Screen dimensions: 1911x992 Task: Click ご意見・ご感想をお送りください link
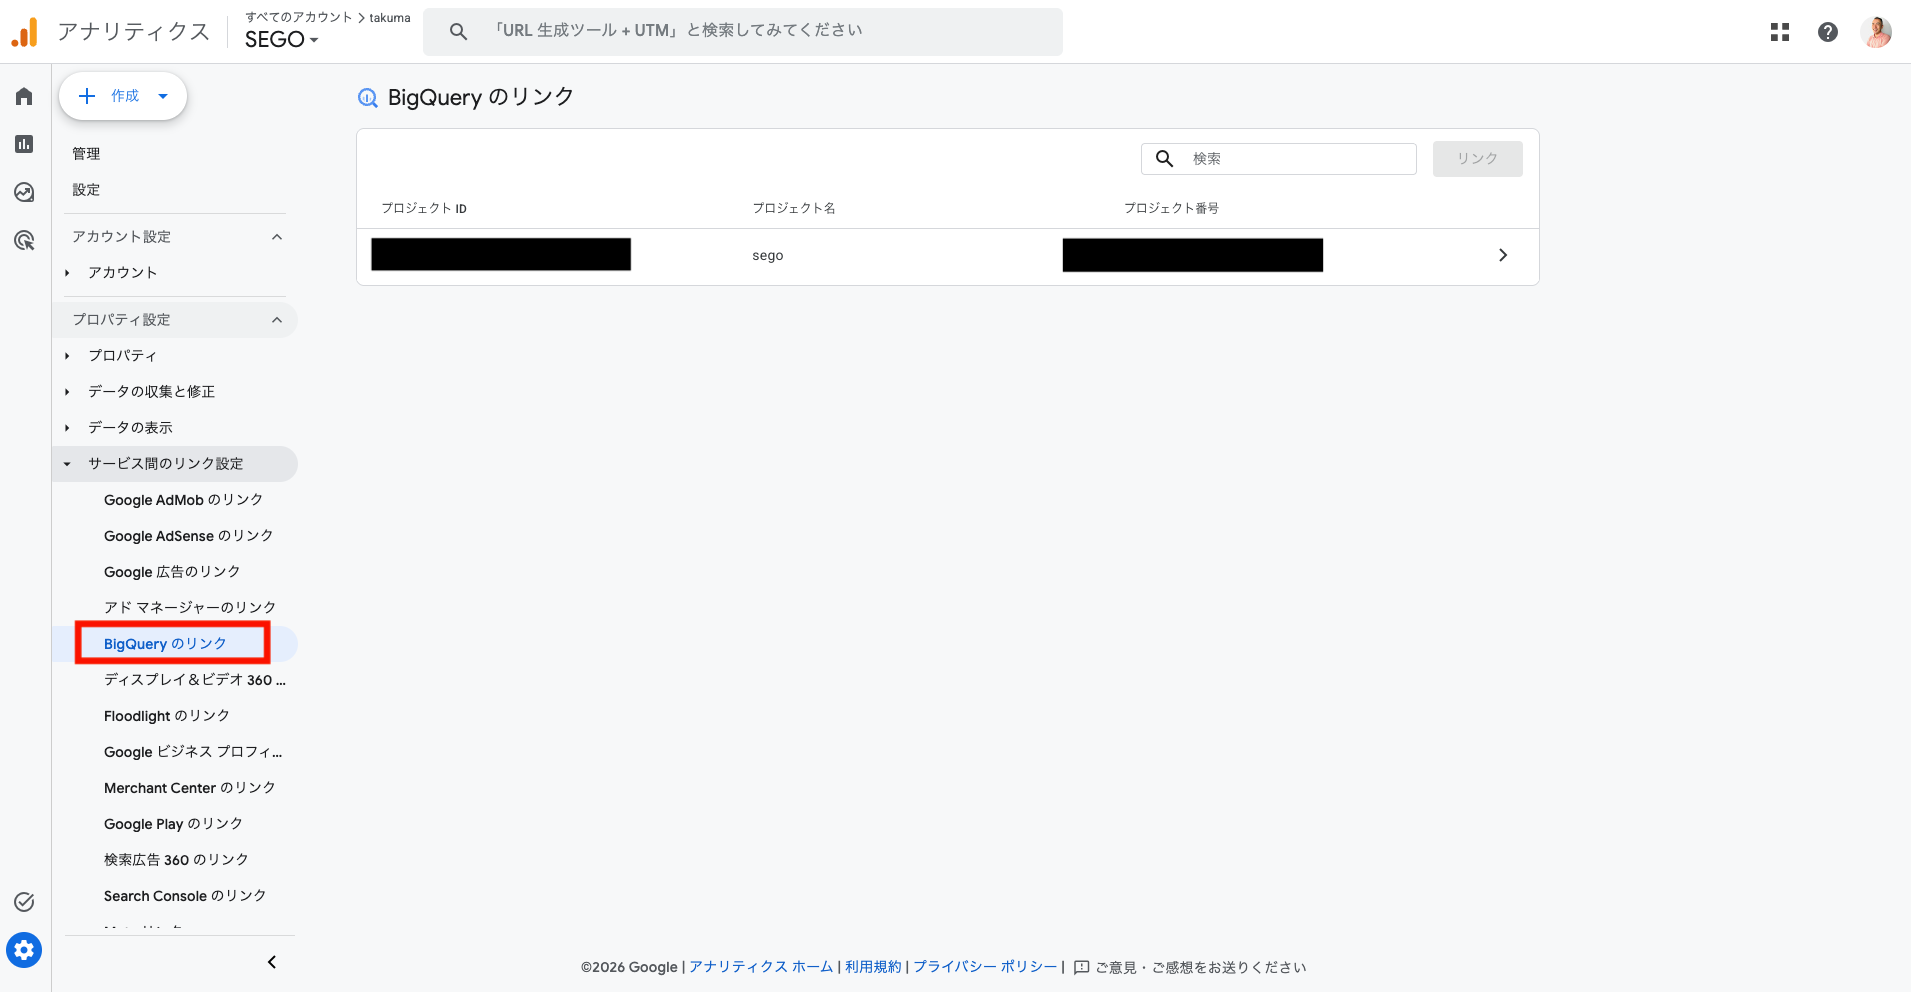(1201, 967)
